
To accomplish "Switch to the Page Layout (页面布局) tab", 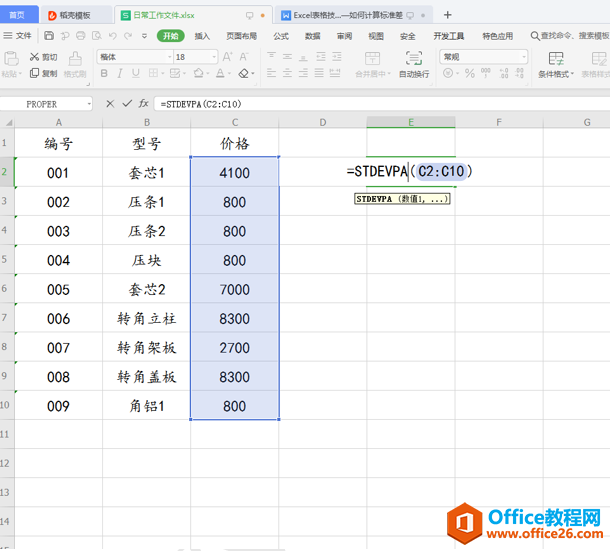I will [242, 36].
